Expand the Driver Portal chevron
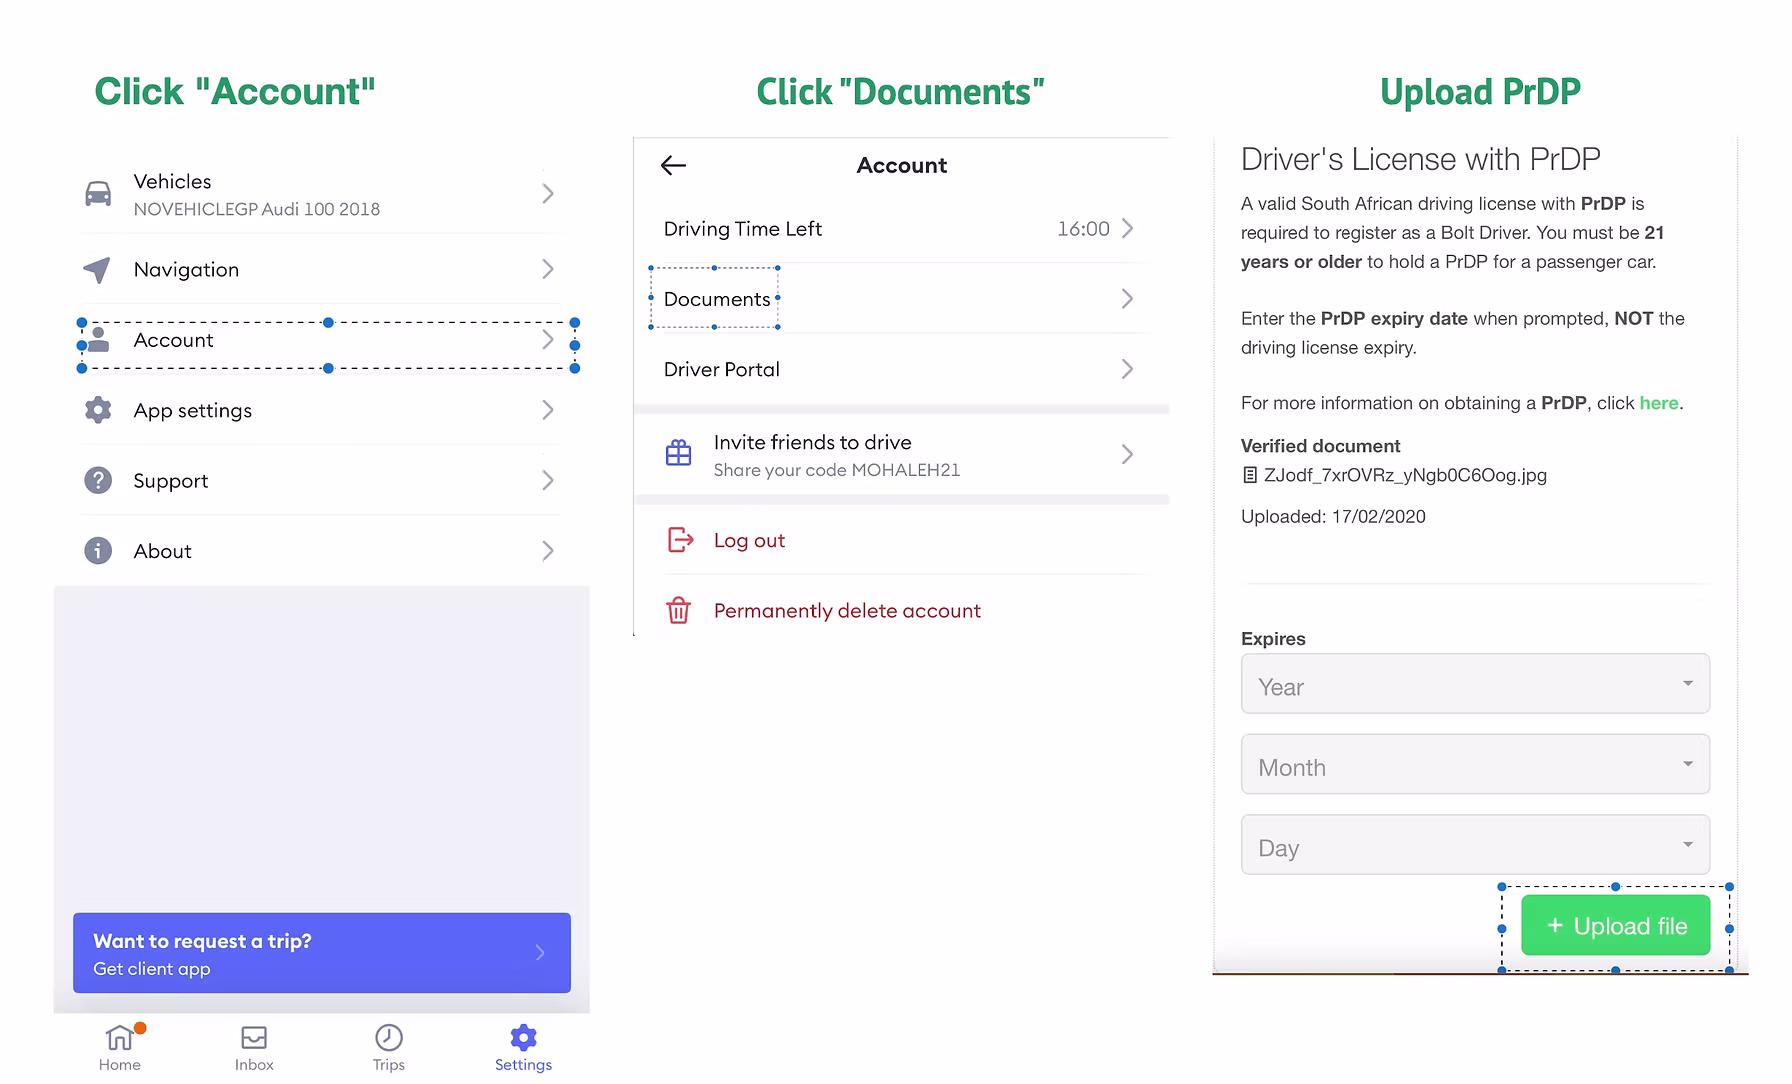 click(x=1127, y=369)
